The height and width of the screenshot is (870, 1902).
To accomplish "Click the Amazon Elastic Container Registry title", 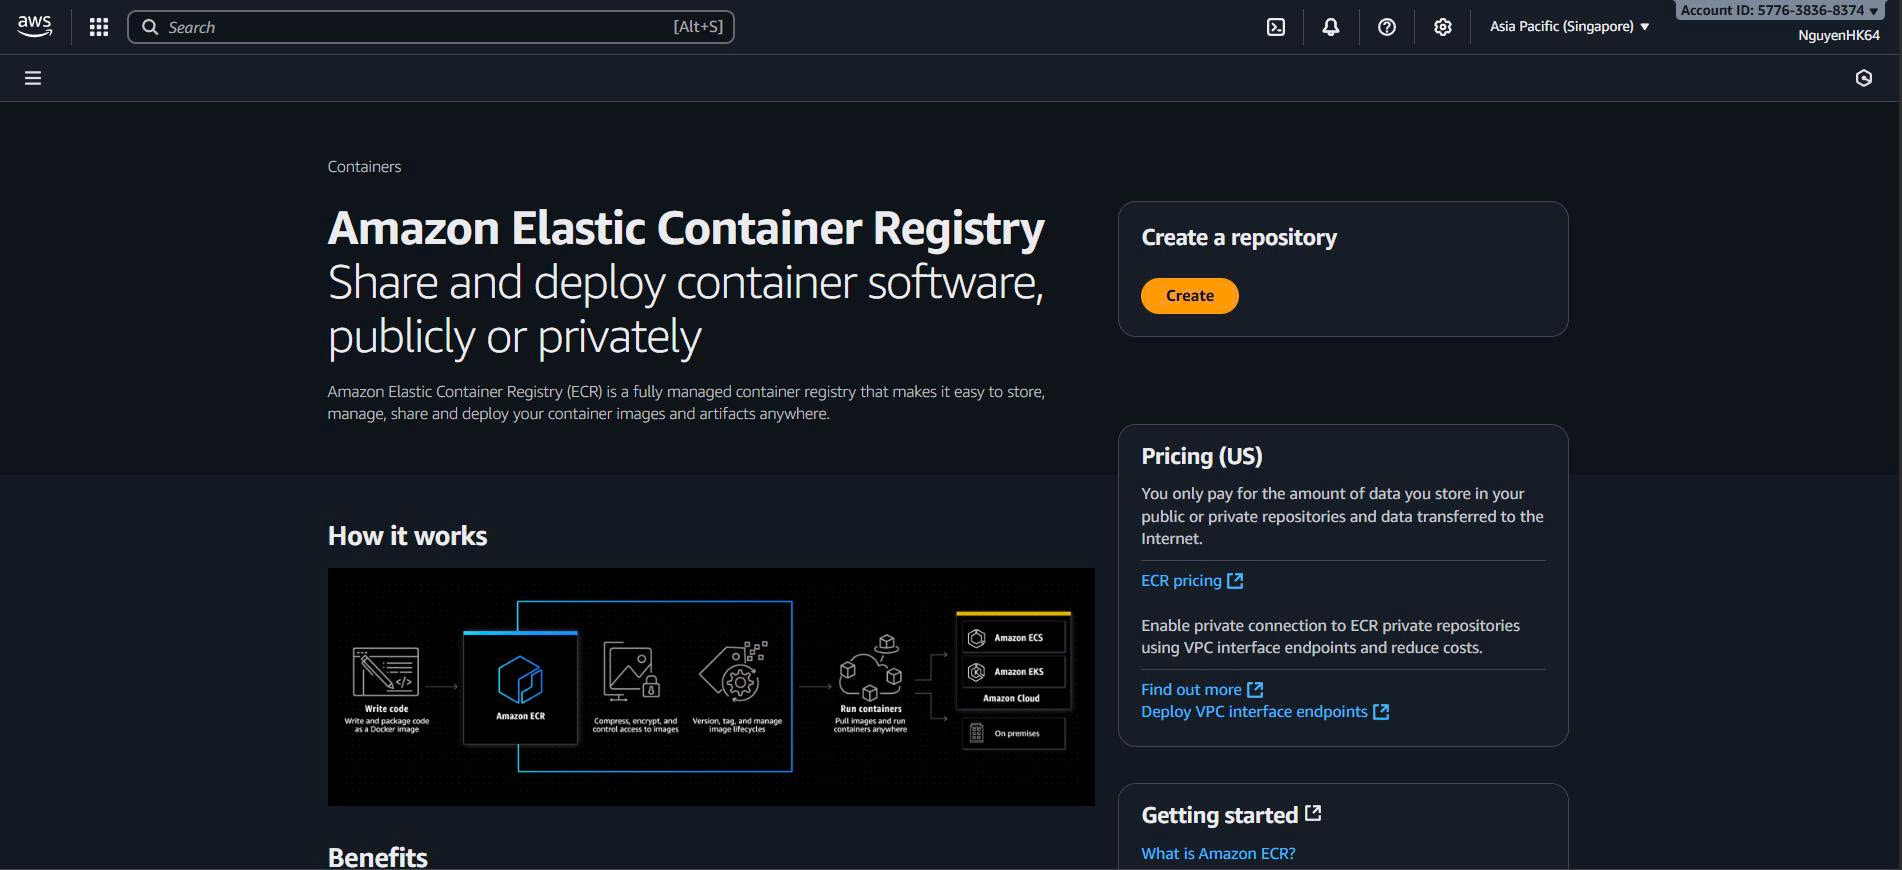I will point(686,228).
